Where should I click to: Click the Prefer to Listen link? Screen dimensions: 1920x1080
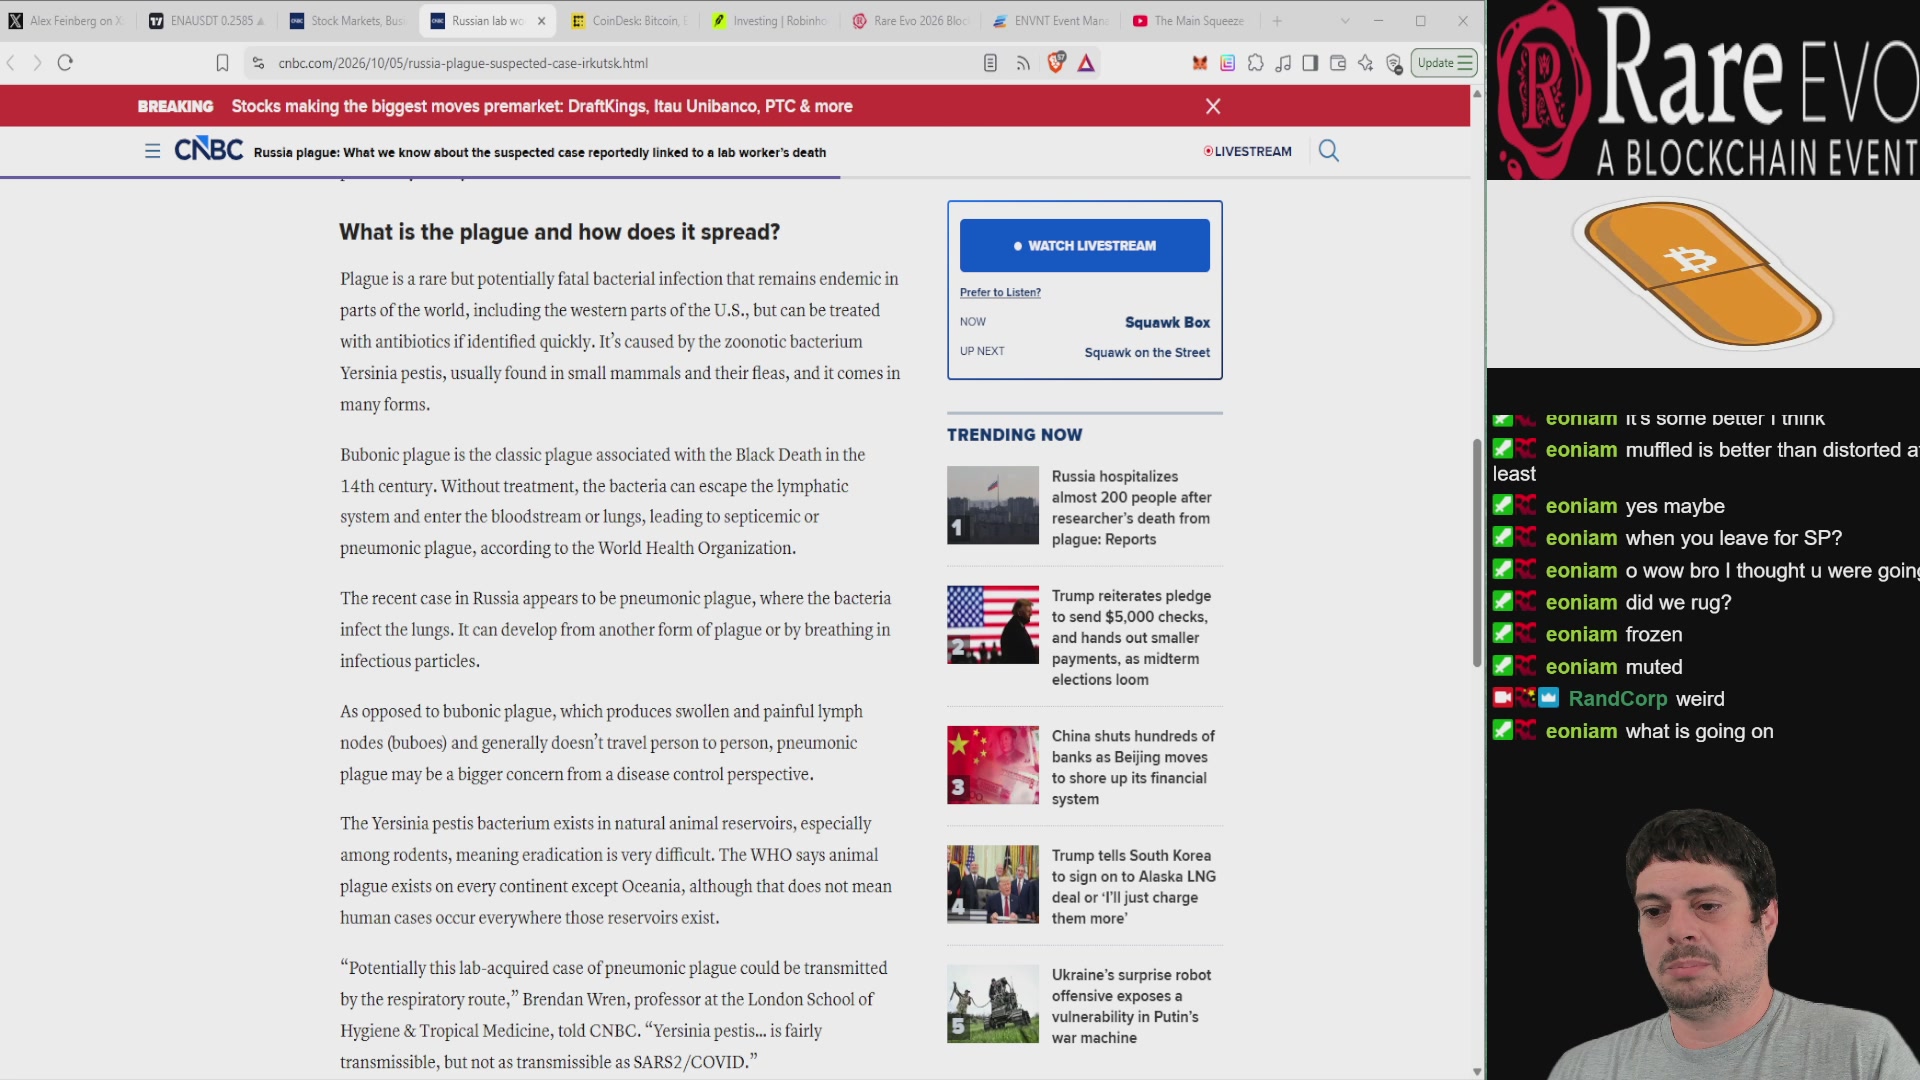pyautogui.click(x=1000, y=292)
